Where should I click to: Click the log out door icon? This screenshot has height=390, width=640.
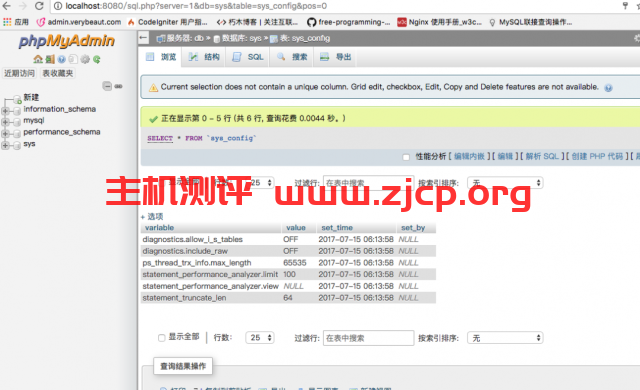click(x=50, y=60)
